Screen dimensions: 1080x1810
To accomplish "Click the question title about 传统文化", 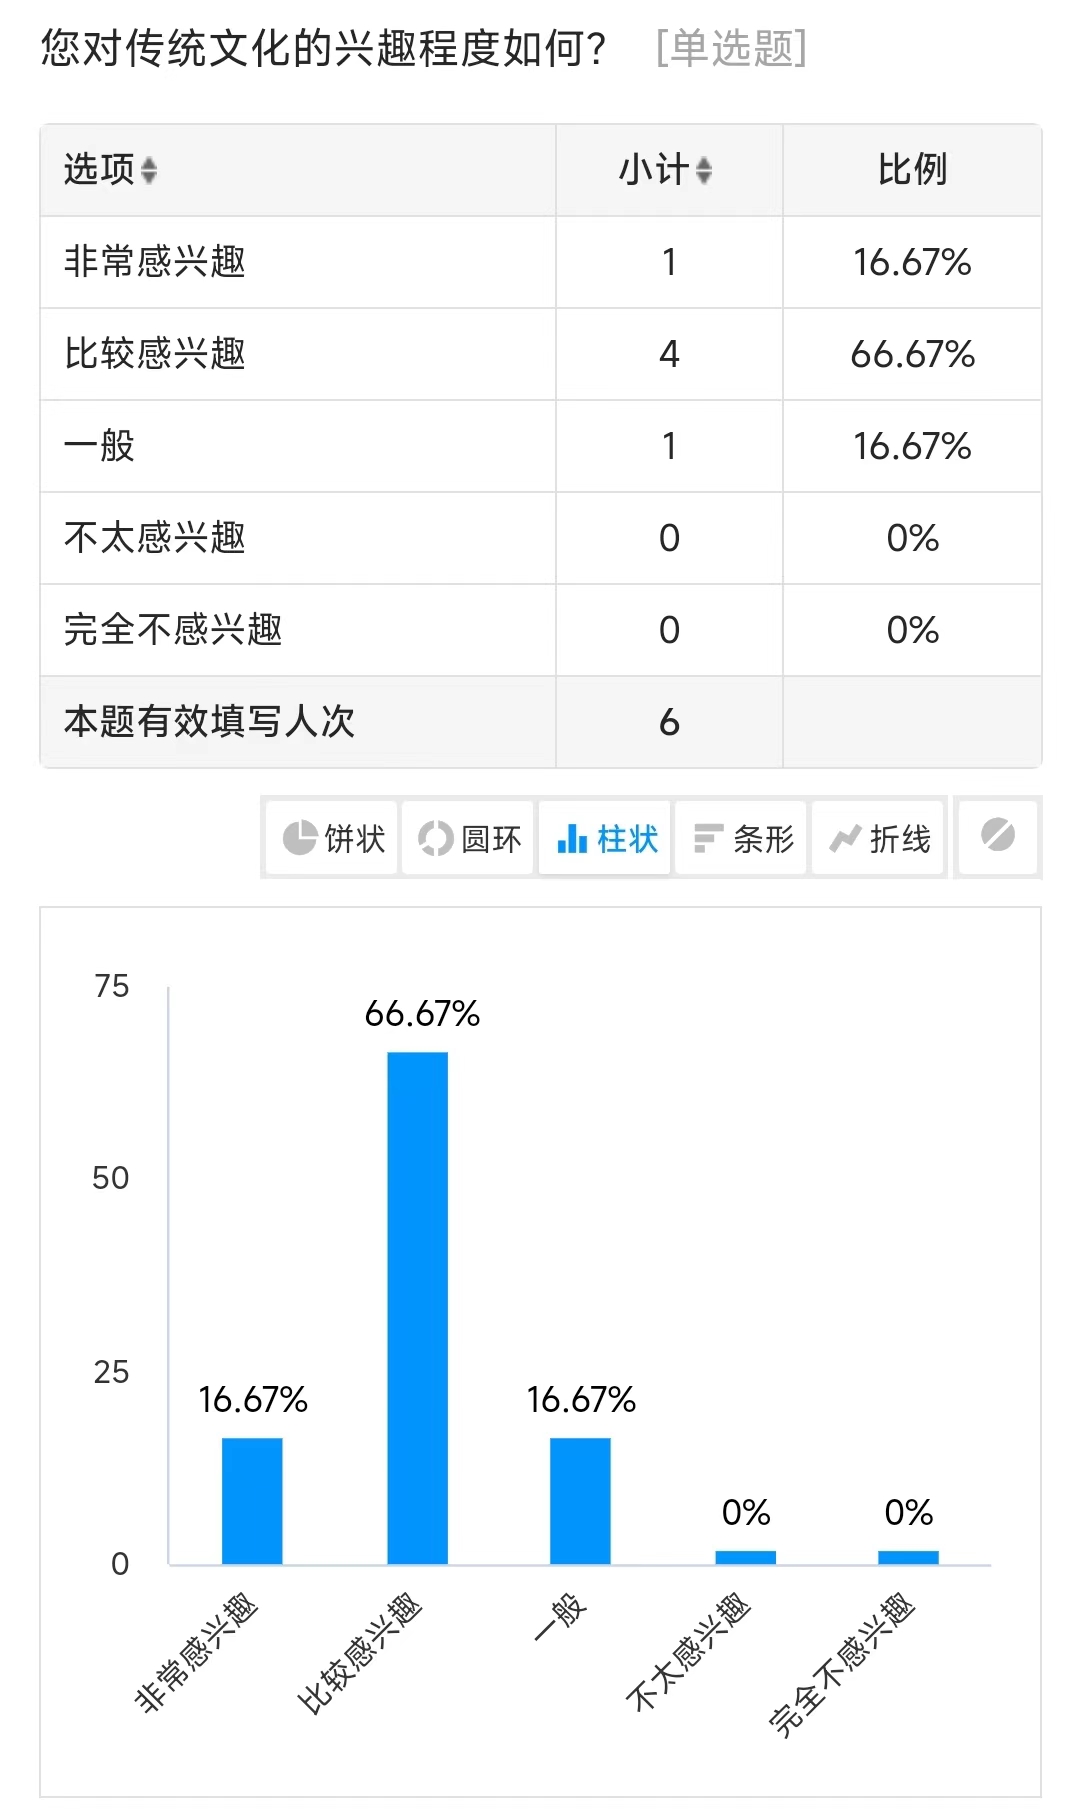I will (x=323, y=48).
